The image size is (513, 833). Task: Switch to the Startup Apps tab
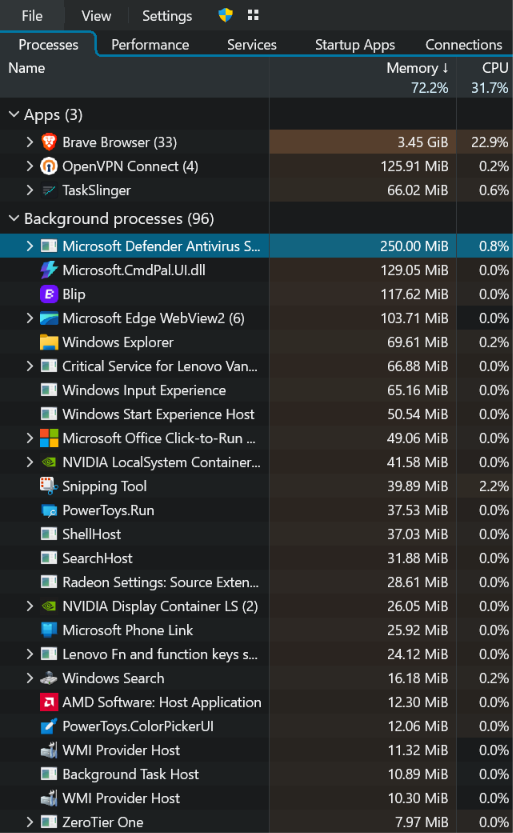tap(355, 45)
